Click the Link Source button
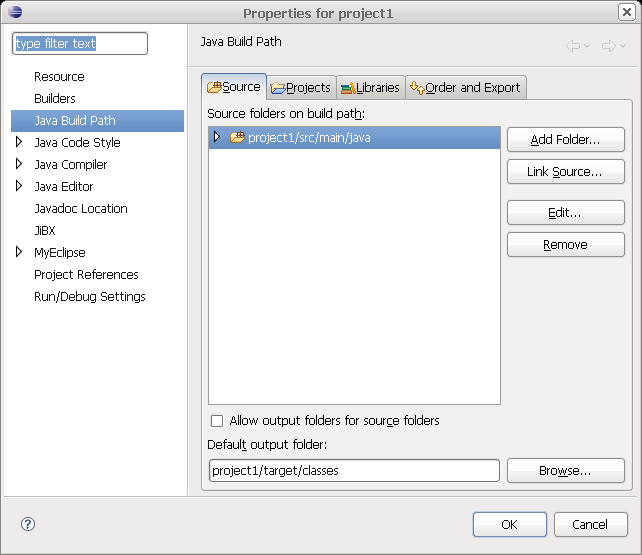The width and height of the screenshot is (642, 555). point(565,172)
